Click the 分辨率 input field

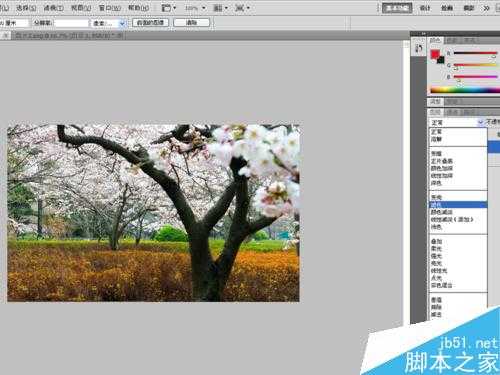tap(71, 23)
